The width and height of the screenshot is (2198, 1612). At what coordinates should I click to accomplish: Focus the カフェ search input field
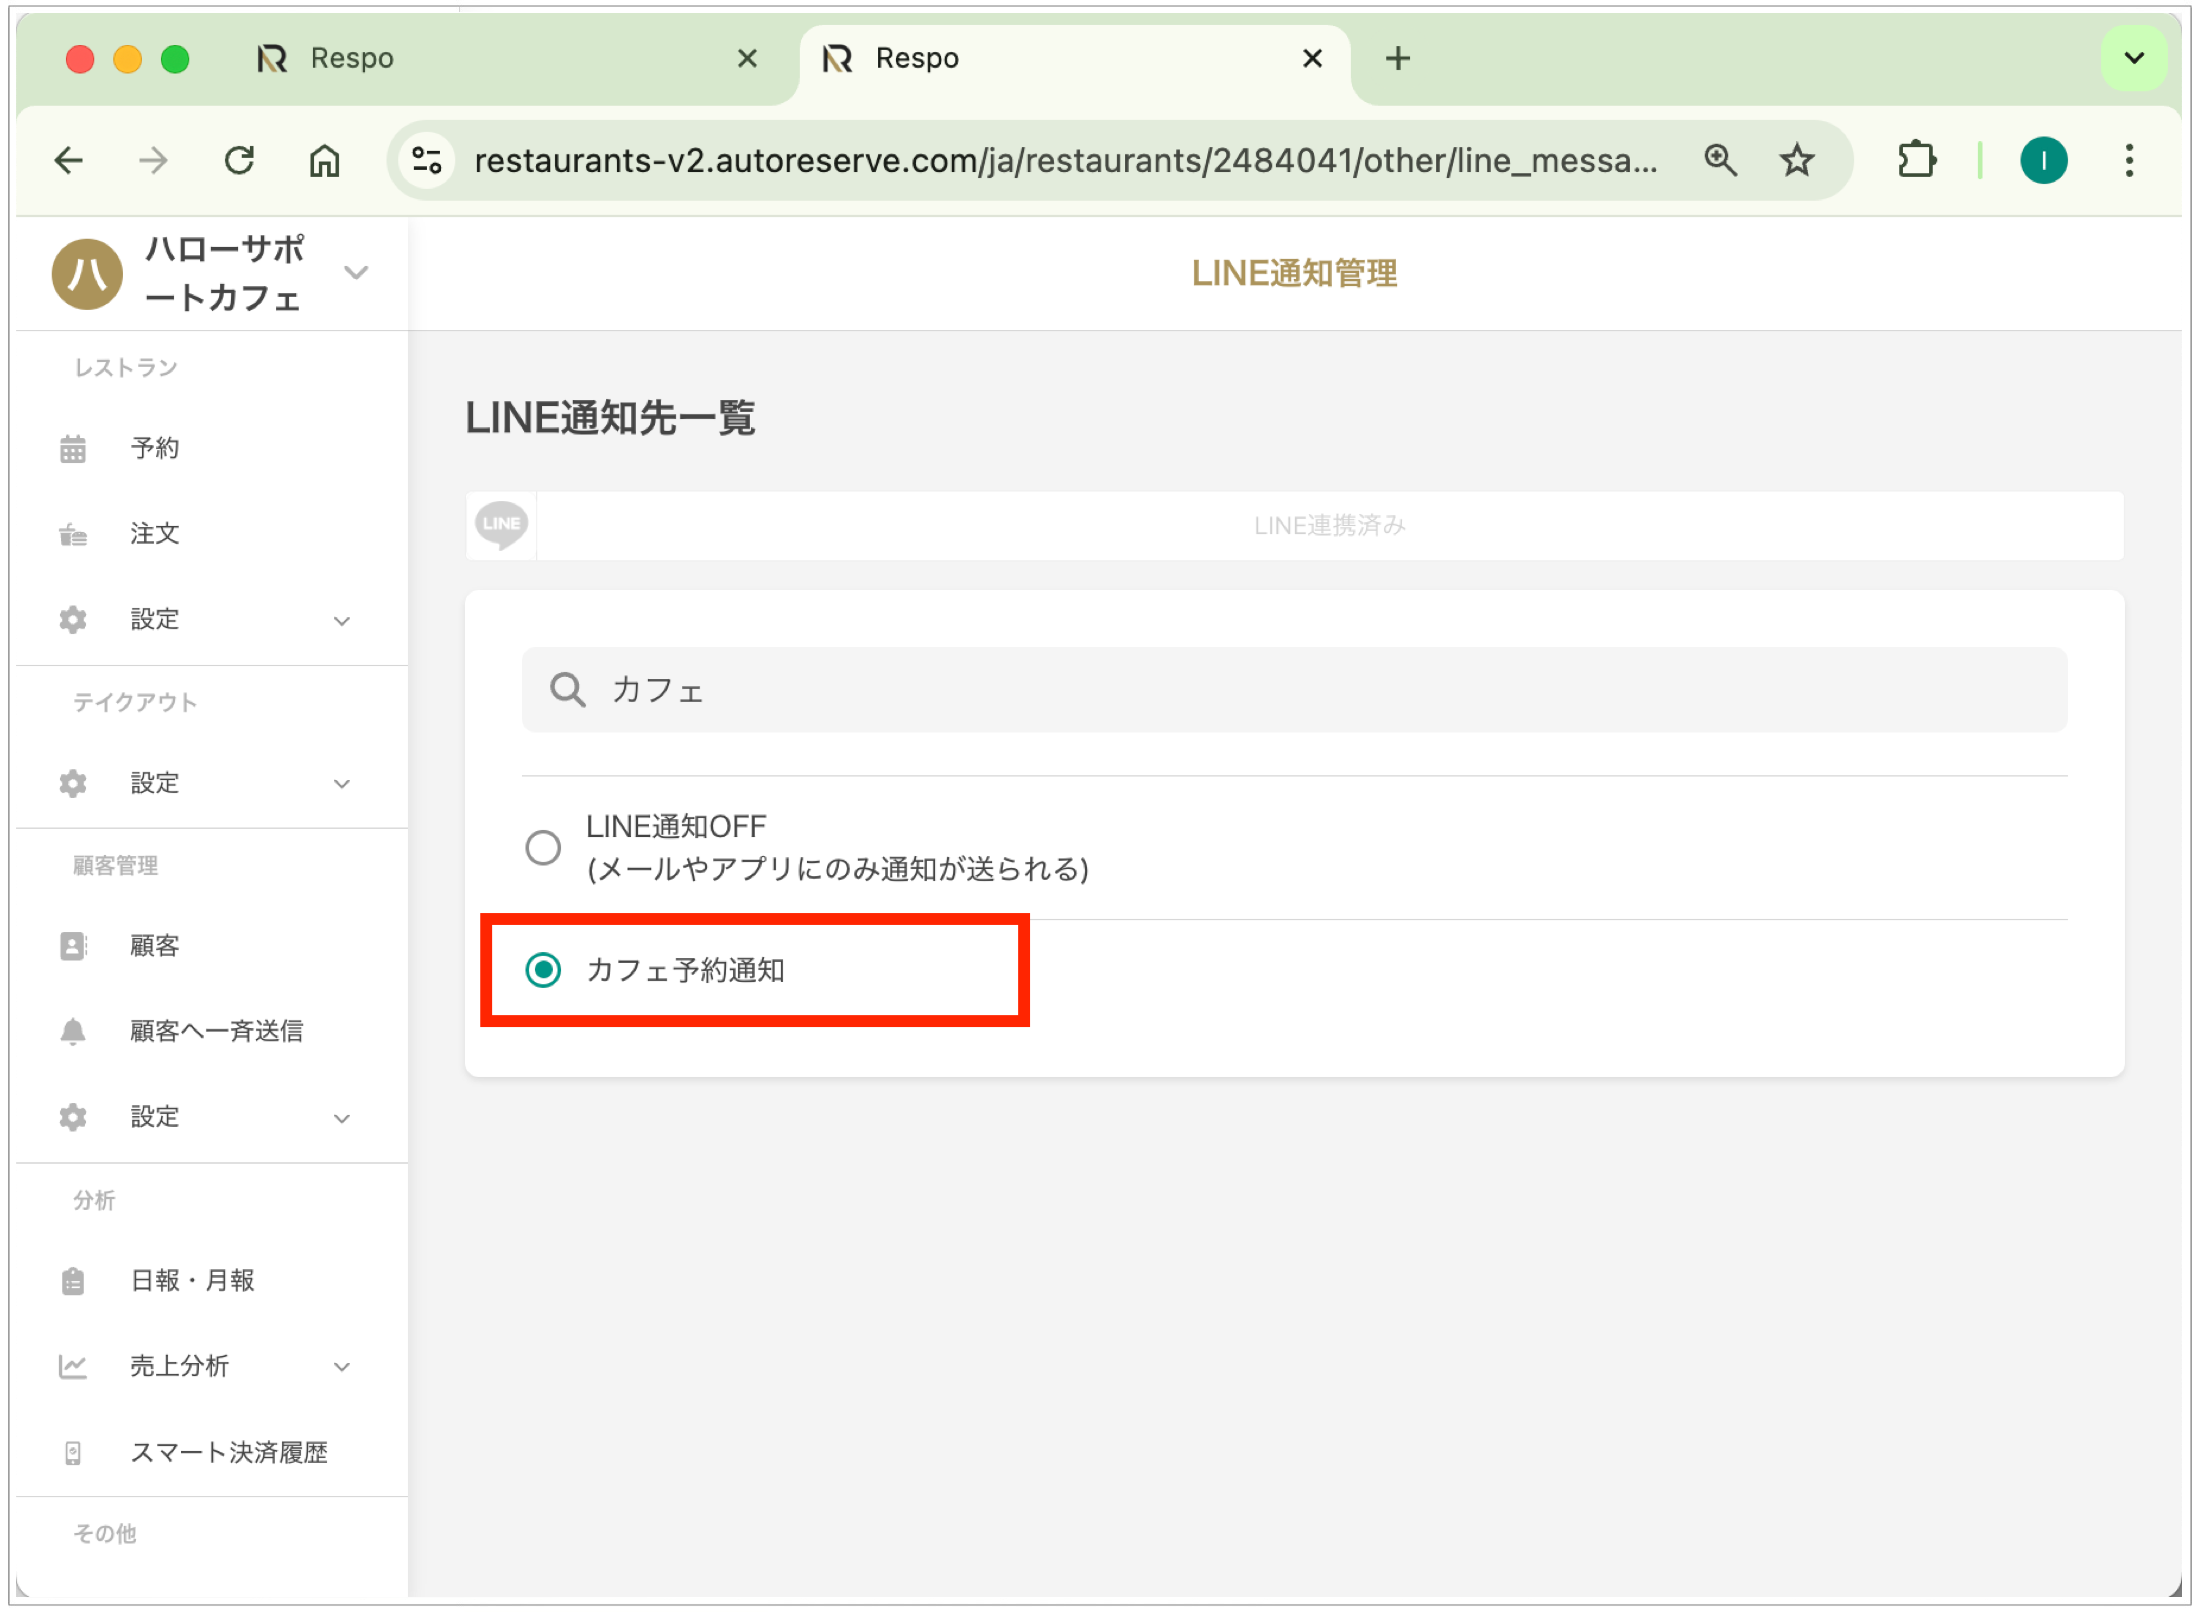(1294, 690)
